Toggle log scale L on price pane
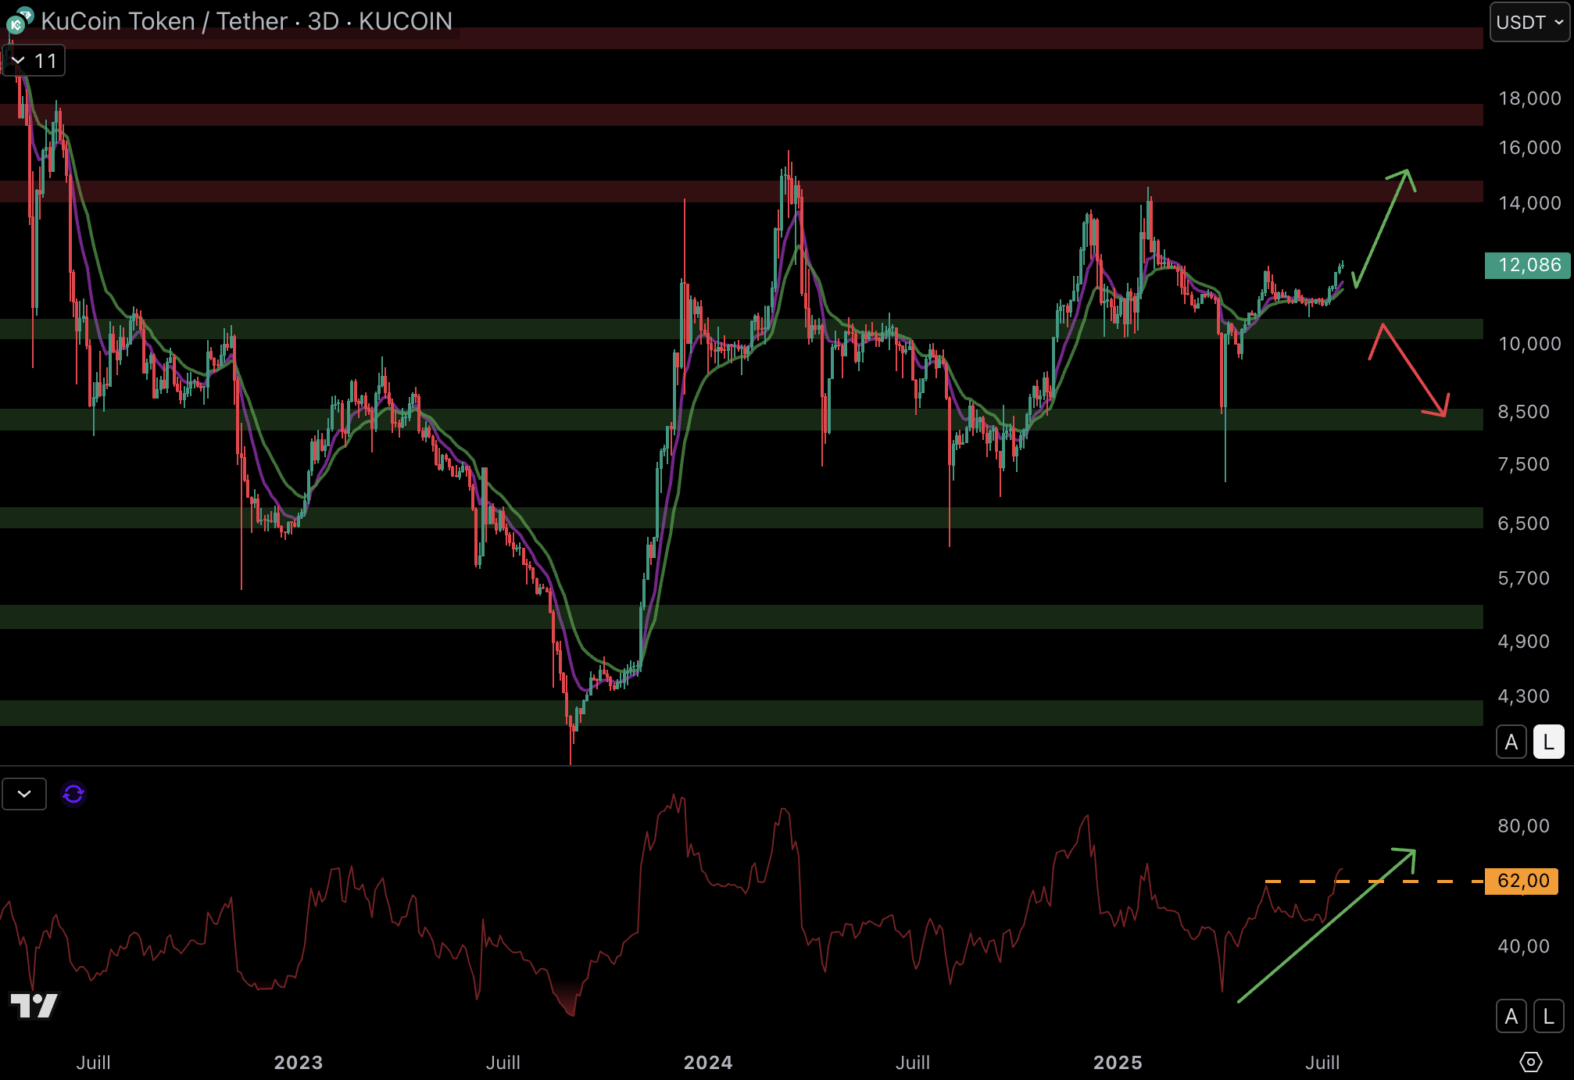 click(x=1548, y=742)
